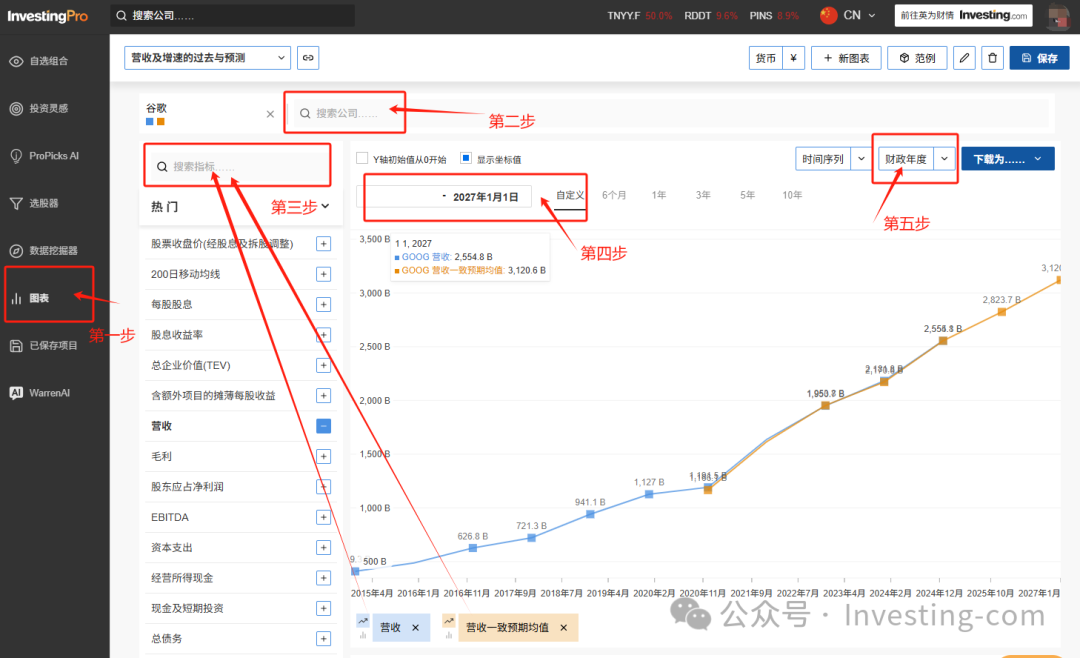Uncheck the 显示坐标值 checkbox
Viewport: 1080px width, 658px height.
(x=466, y=158)
